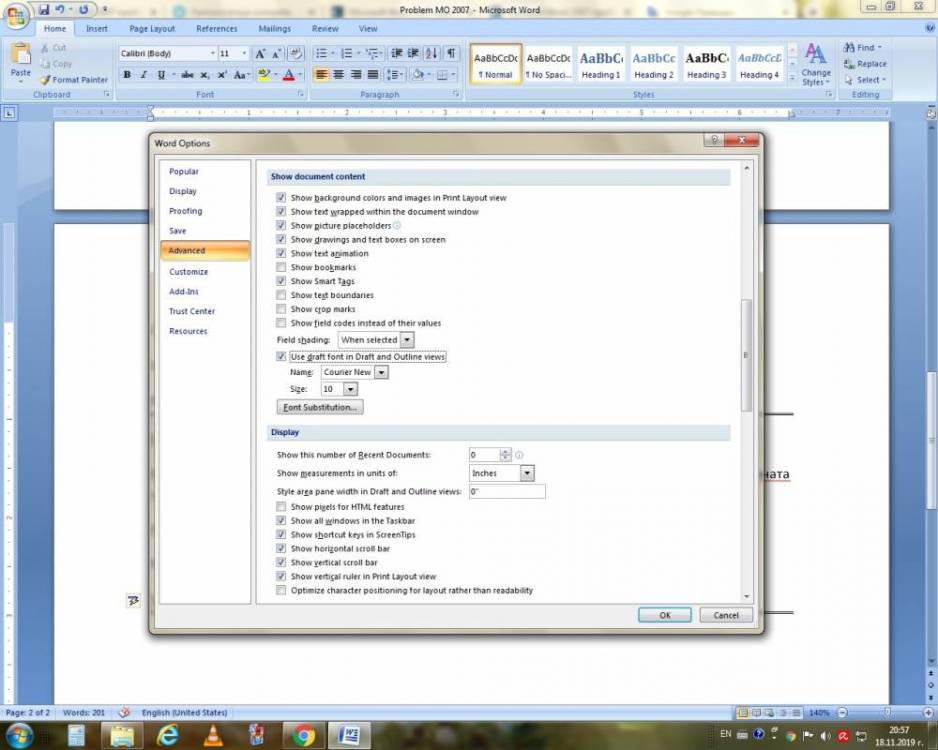Open Change Styles menu
This screenshot has height=750, width=938.
(x=816, y=65)
